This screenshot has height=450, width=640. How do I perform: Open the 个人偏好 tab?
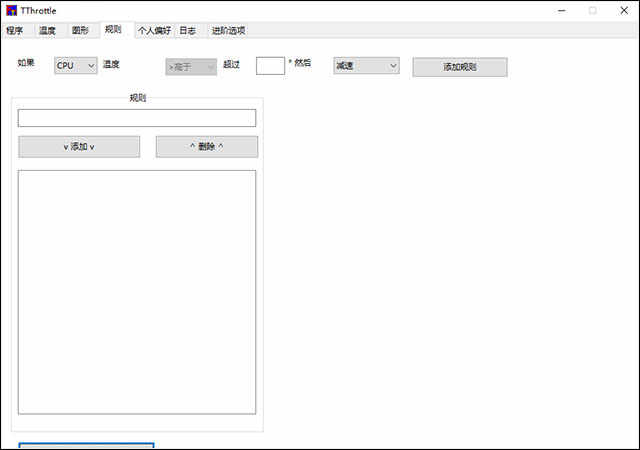click(x=154, y=31)
